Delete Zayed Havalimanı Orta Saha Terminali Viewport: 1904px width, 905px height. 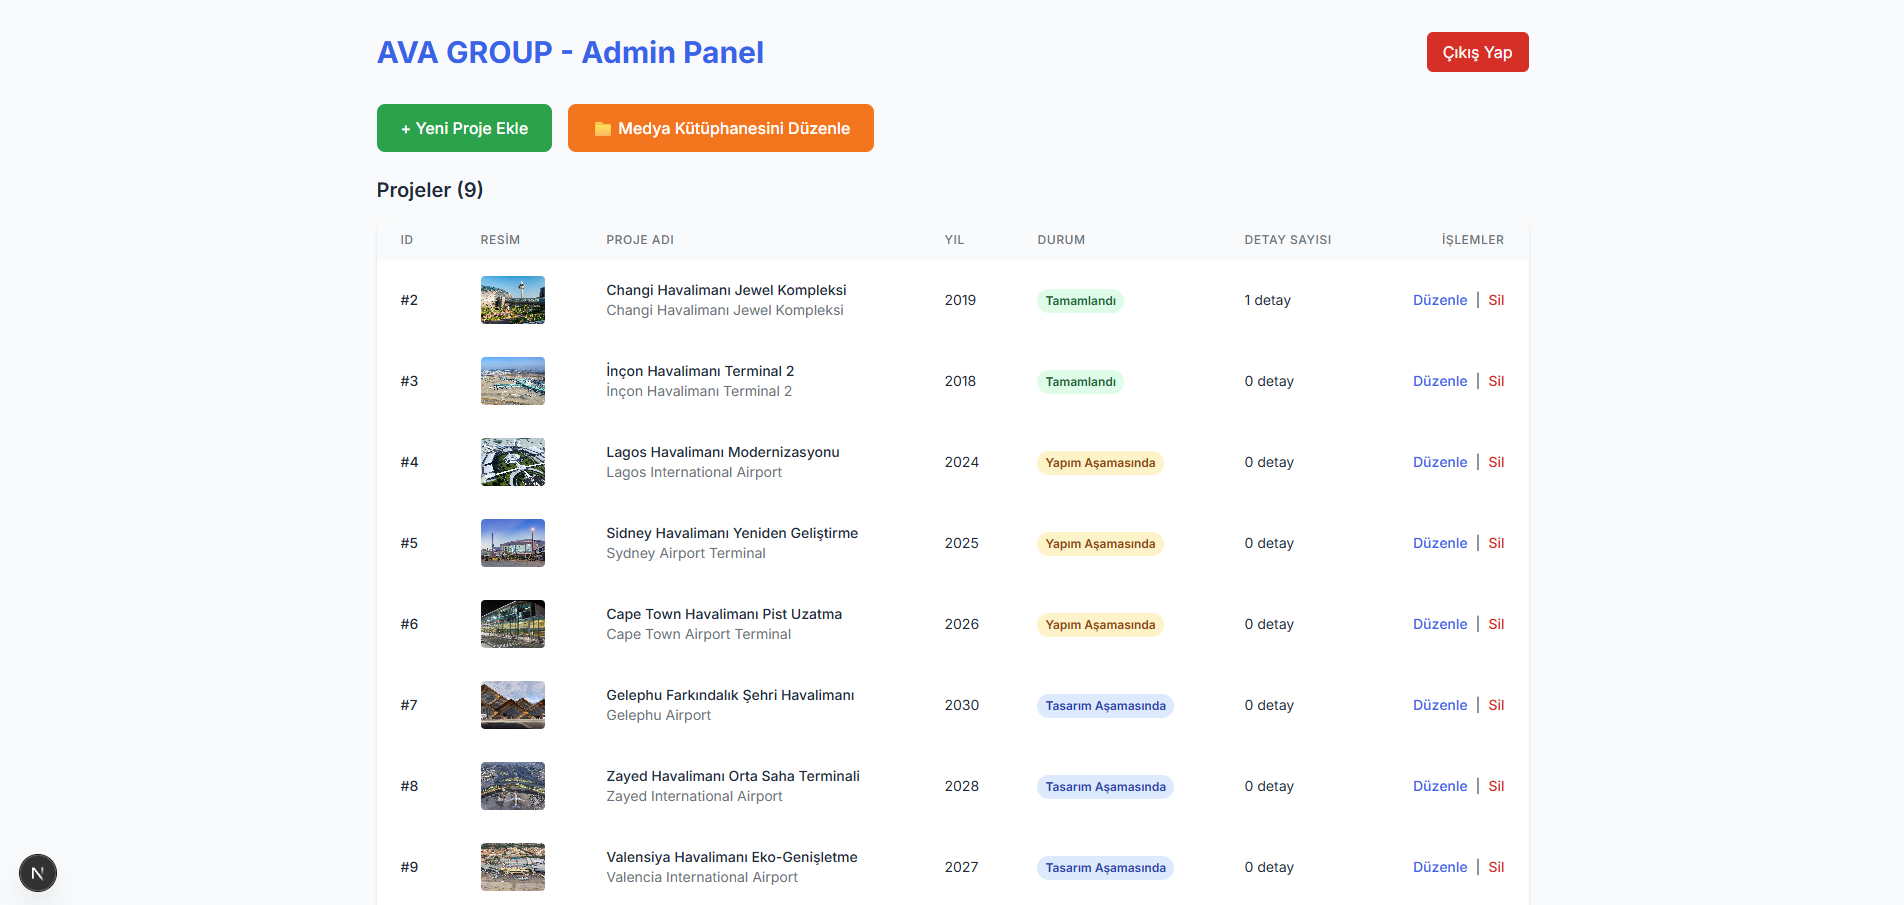(x=1496, y=786)
